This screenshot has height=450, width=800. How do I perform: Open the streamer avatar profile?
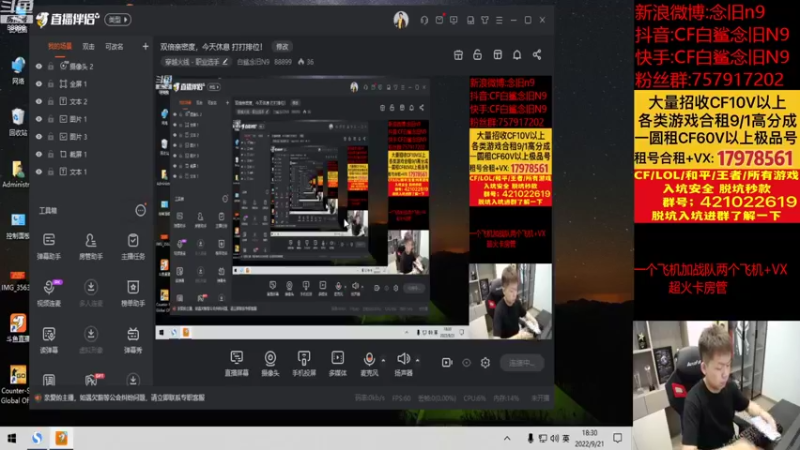pos(401,20)
